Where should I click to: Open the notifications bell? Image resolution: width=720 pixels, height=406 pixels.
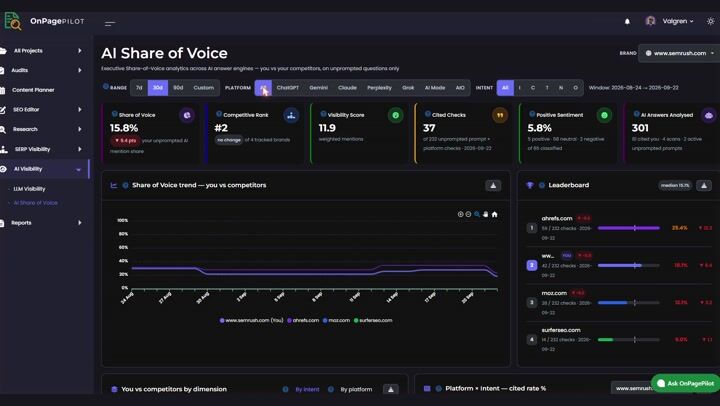627,22
